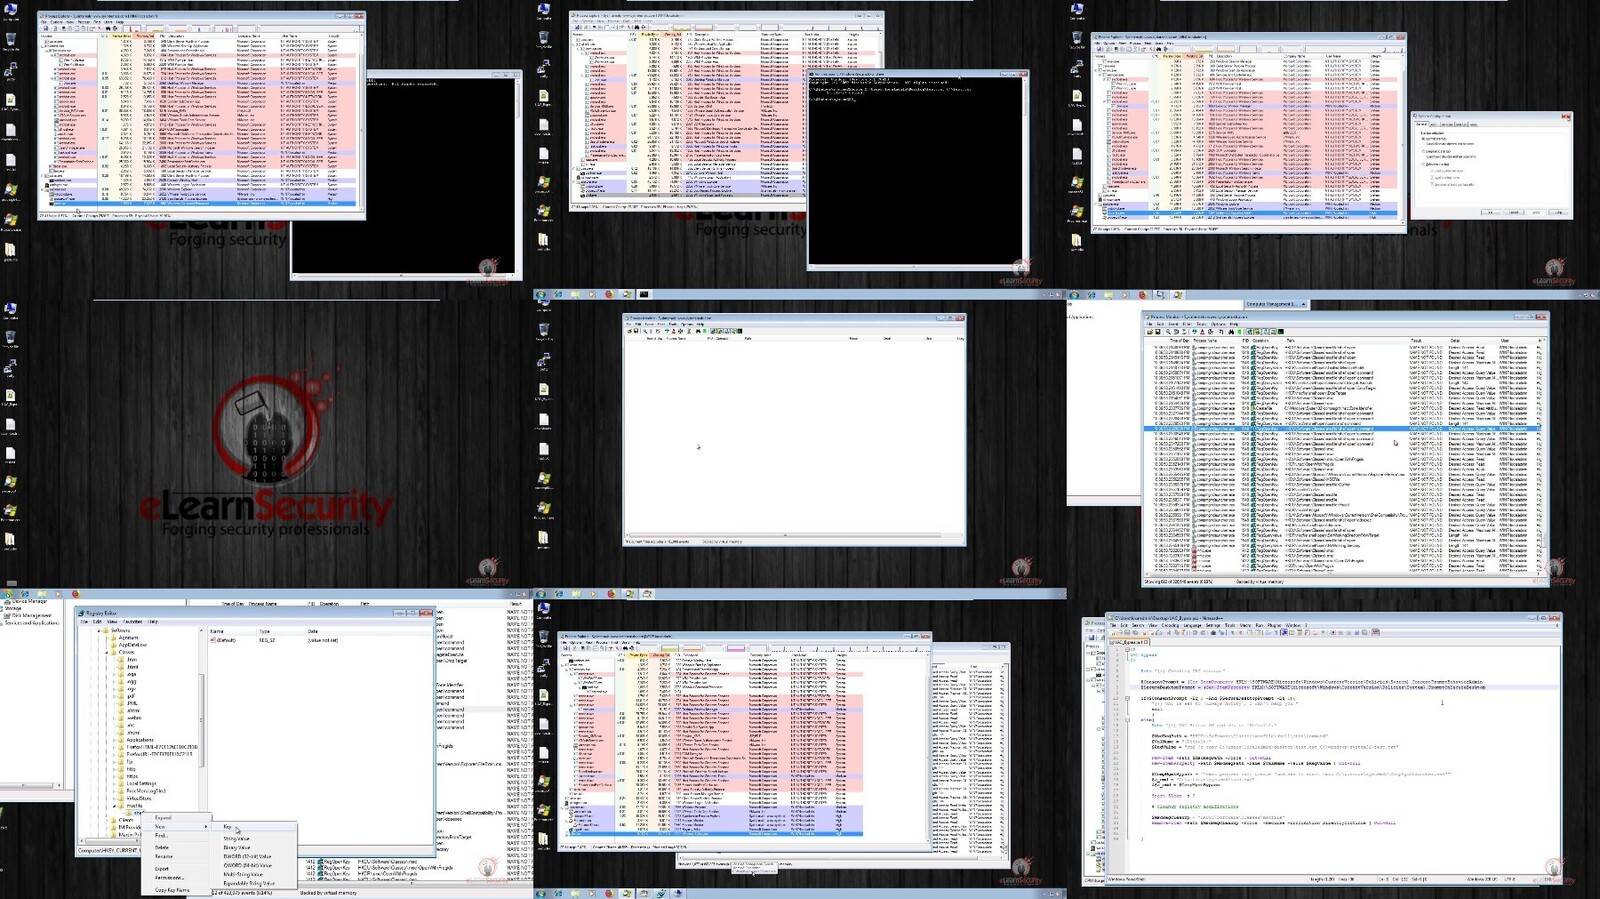1600x899 pixels.
Task: Click folder icon of shell key in Registry Editor
Action: [129, 812]
